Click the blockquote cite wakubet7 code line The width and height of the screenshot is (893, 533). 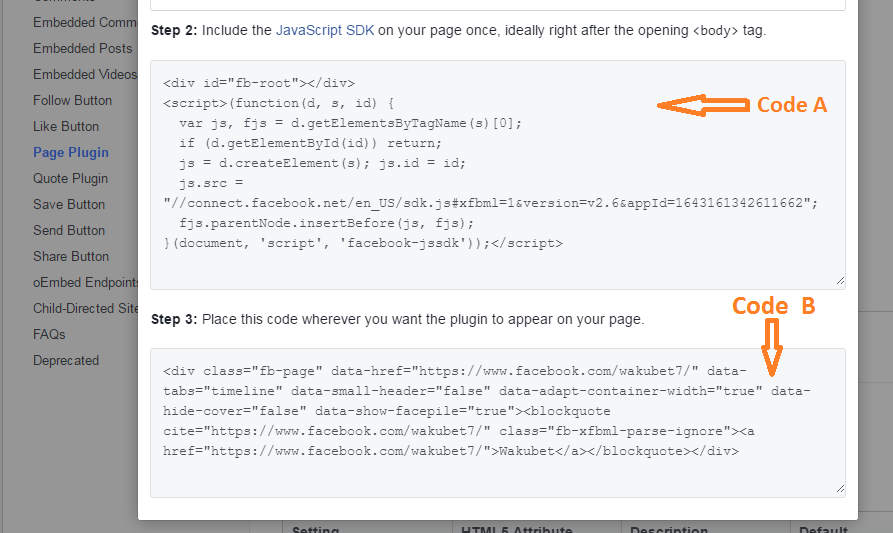click(x=458, y=432)
